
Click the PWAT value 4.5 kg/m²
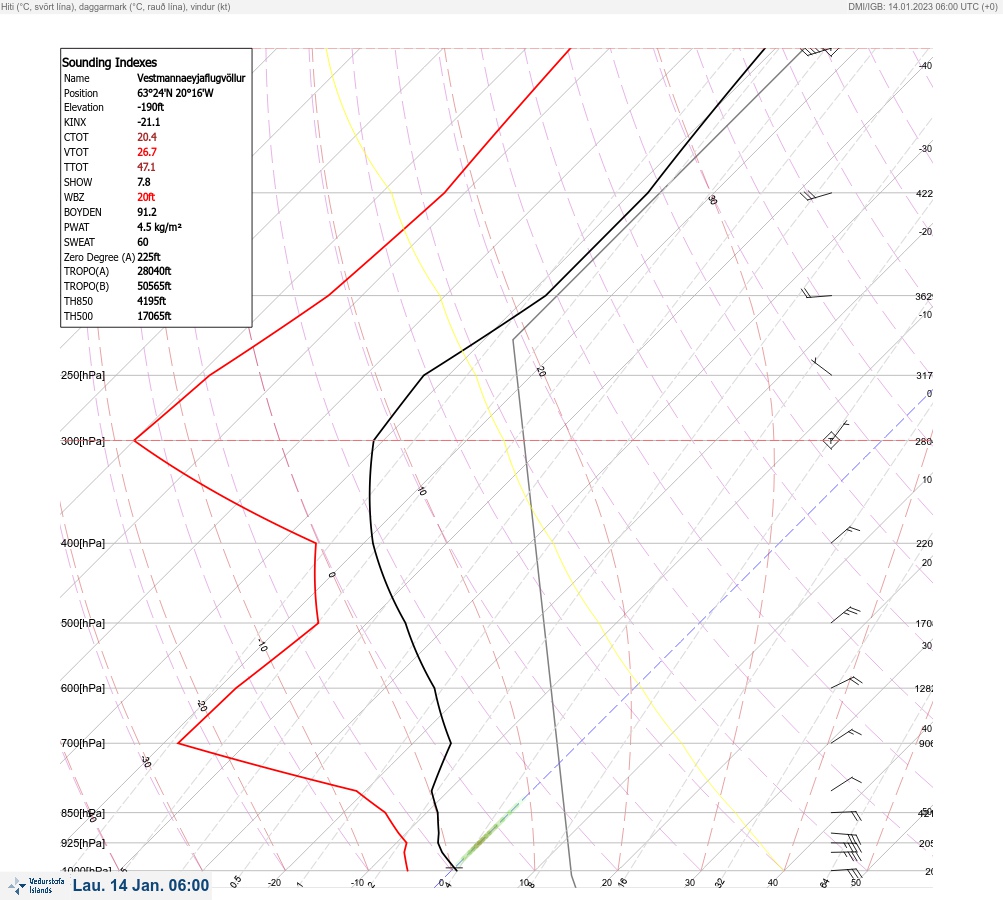coord(159,227)
